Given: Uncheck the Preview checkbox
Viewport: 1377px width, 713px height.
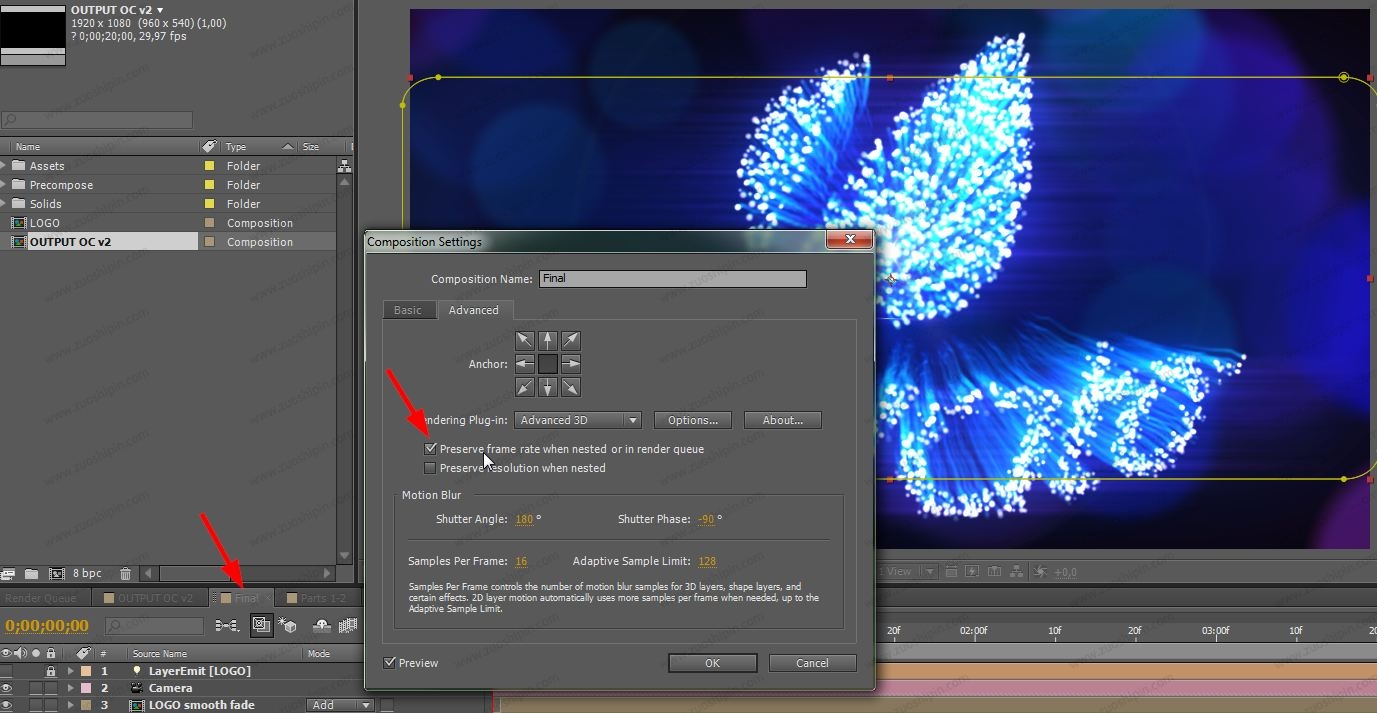Looking at the screenshot, I should tap(390, 663).
